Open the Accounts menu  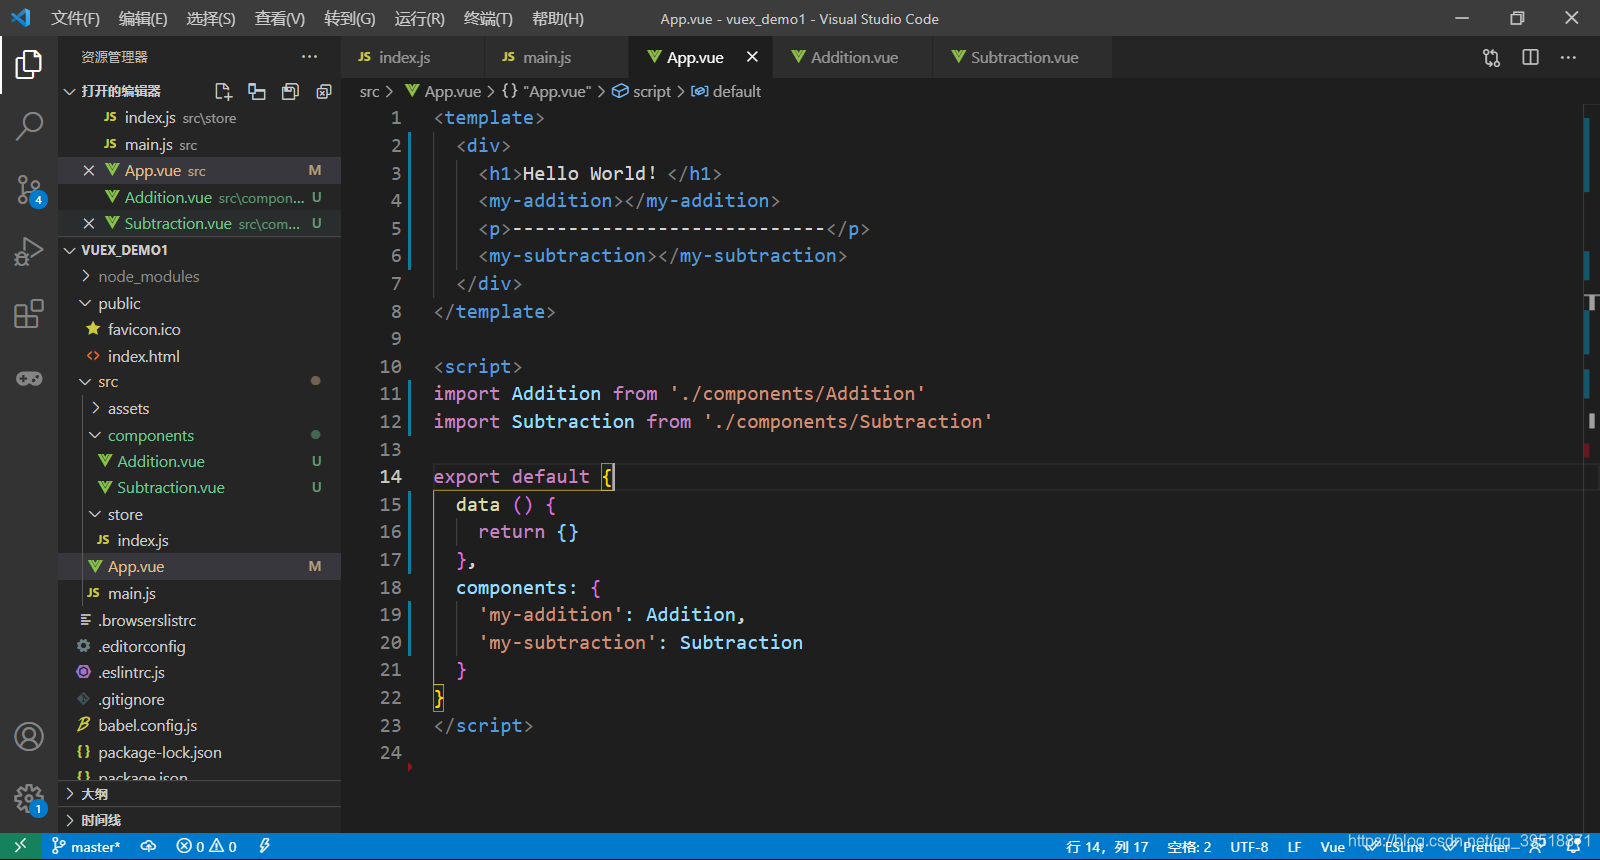pos(29,737)
